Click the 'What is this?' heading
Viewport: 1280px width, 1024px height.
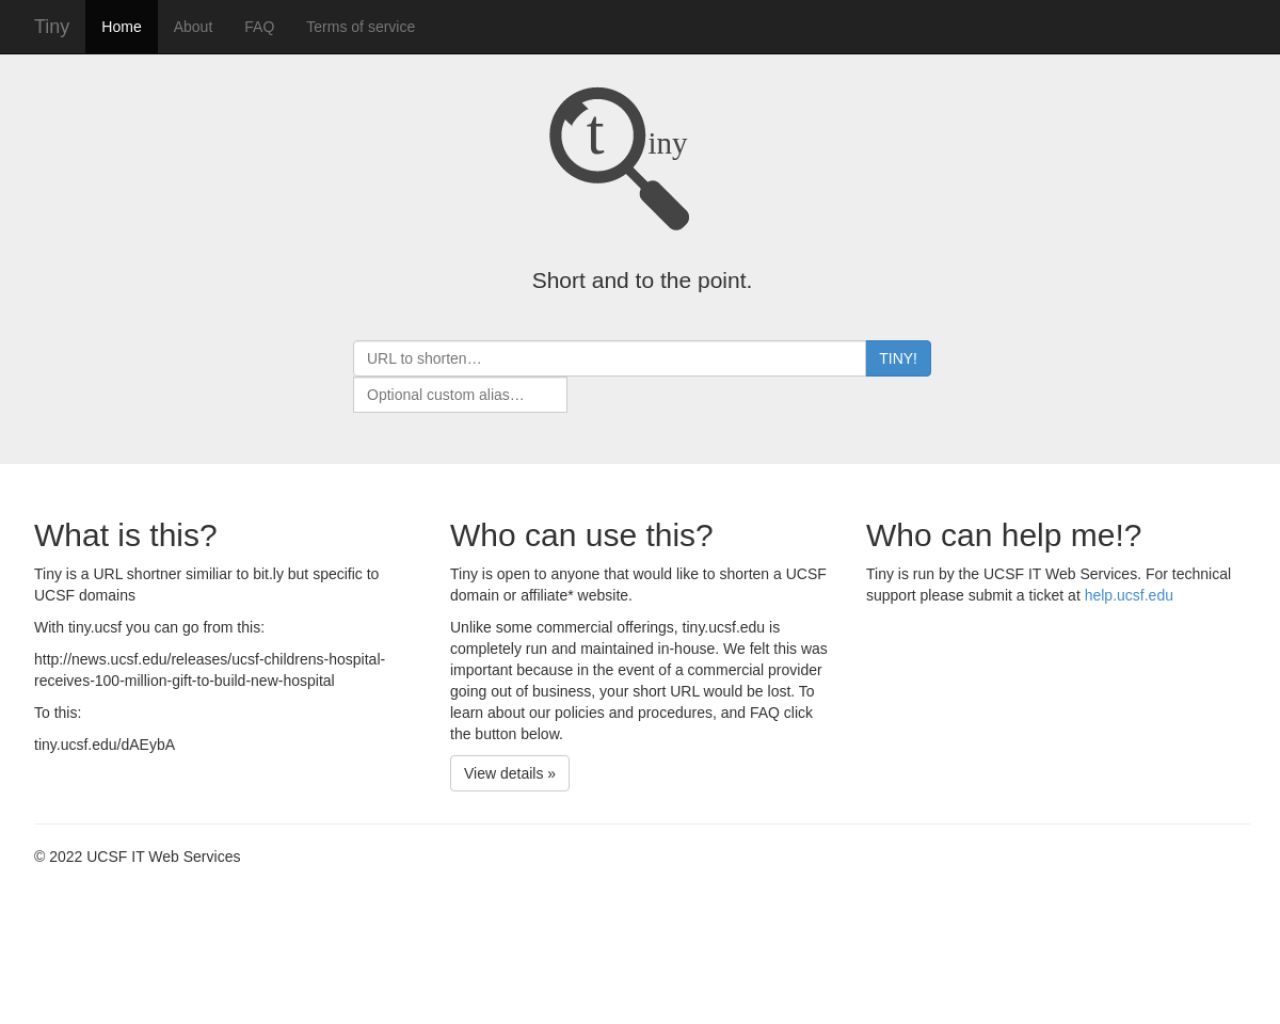coord(126,535)
